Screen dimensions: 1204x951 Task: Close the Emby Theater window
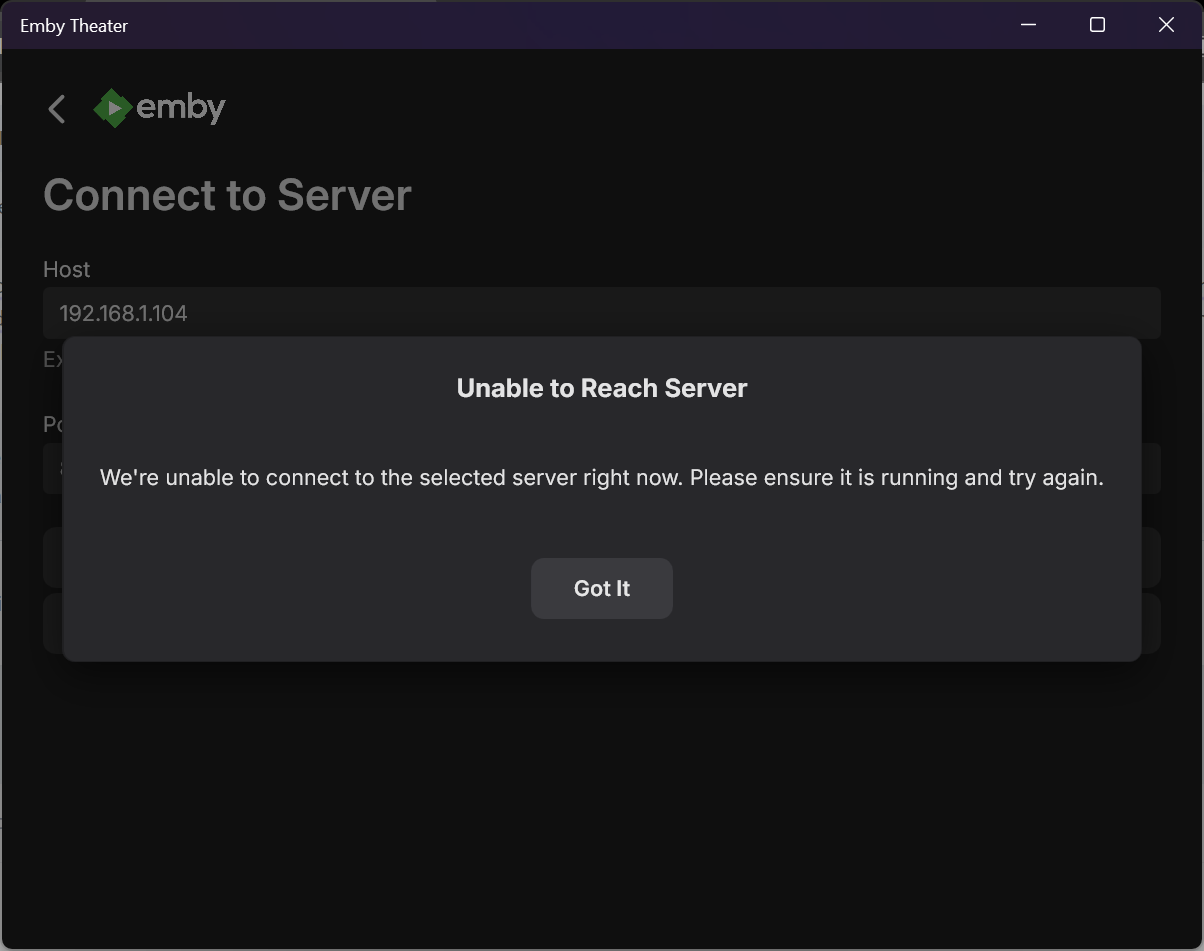(x=1166, y=25)
